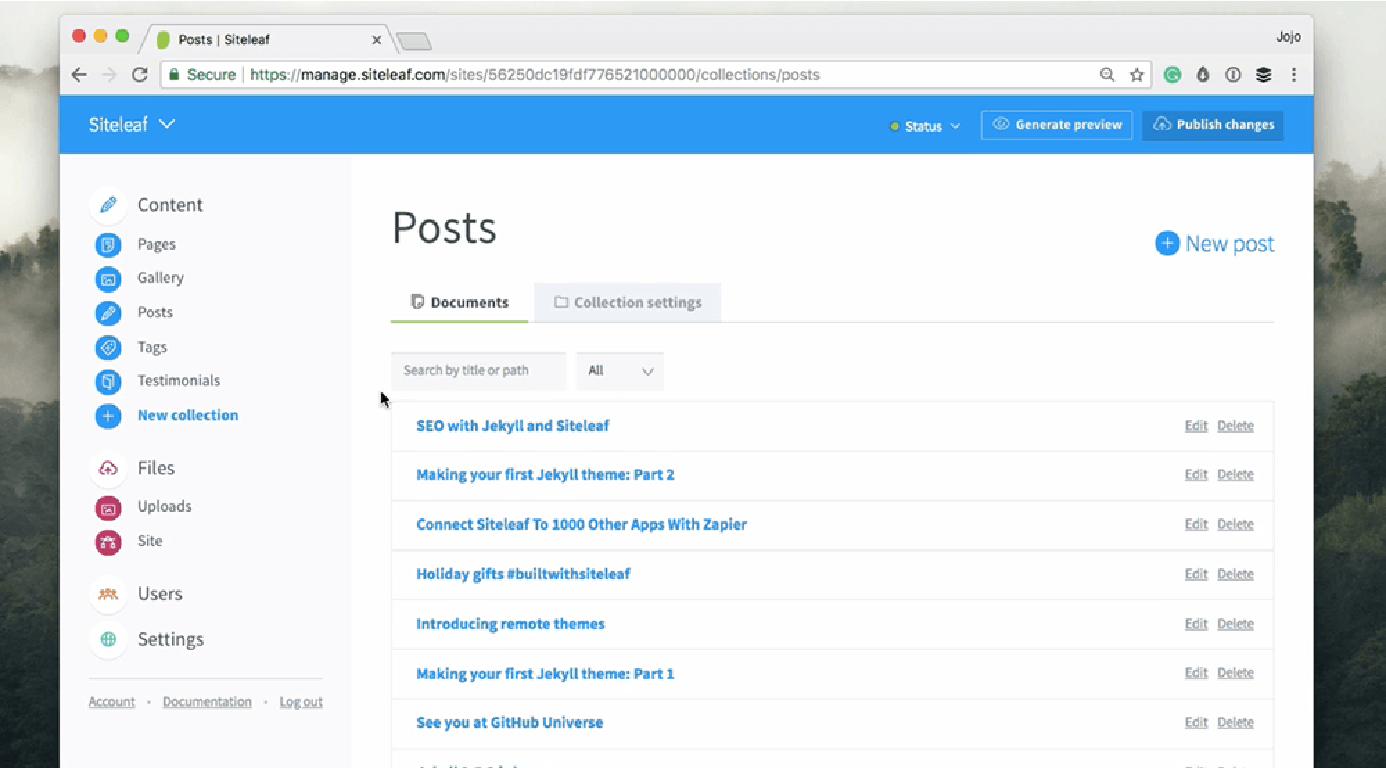Click the browser back arrow
The width and height of the screenshot is (1386, 768).
point(79,75)
